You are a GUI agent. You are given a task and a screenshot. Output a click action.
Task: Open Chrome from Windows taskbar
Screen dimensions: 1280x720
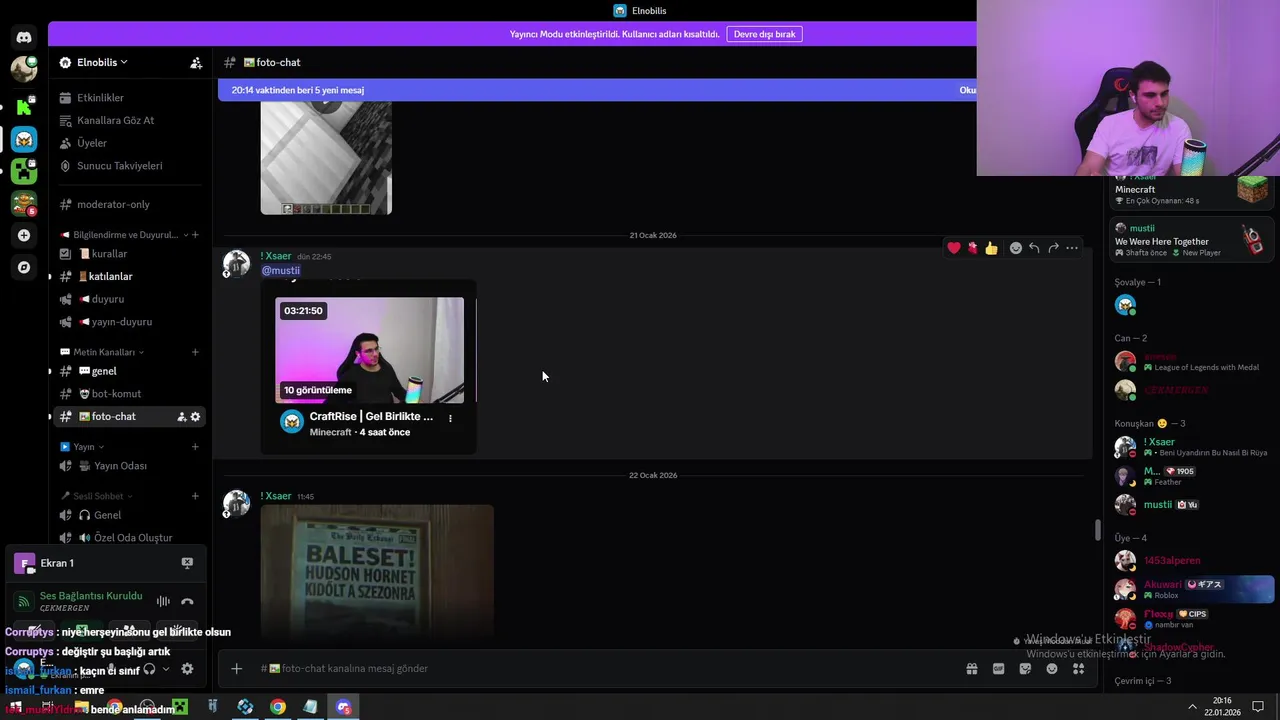[x=278, y=707]
